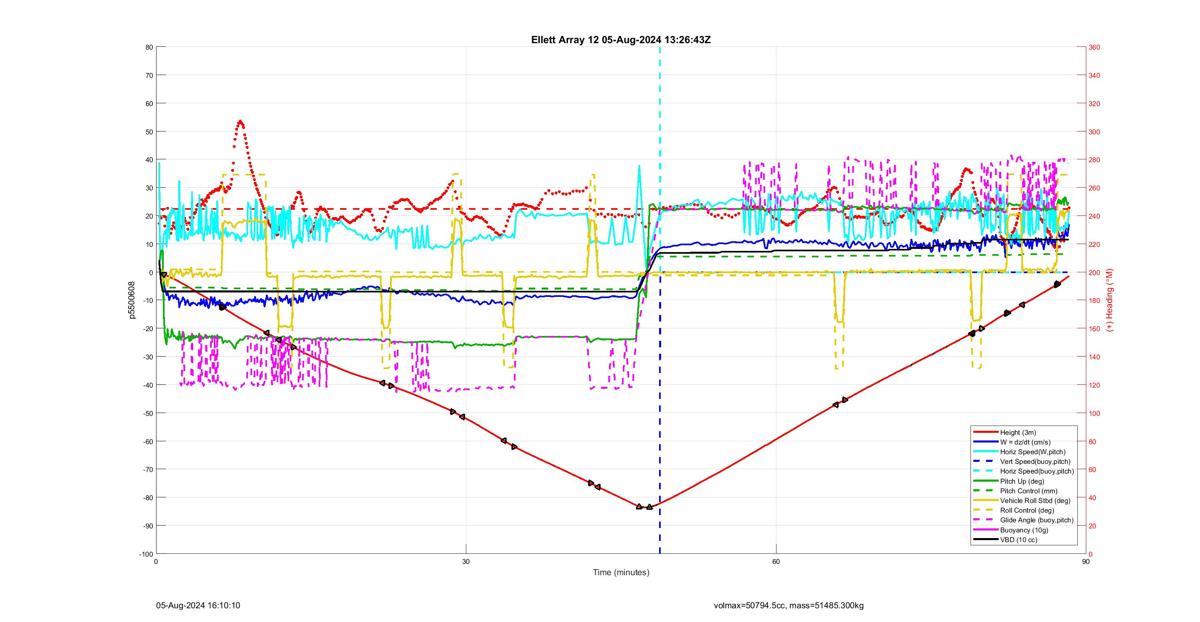1200x622 pixels.
Task: Click the 'volmax=50794.5cc, mass=51485.300kg' footer text
Action: [x=789, y=605]
